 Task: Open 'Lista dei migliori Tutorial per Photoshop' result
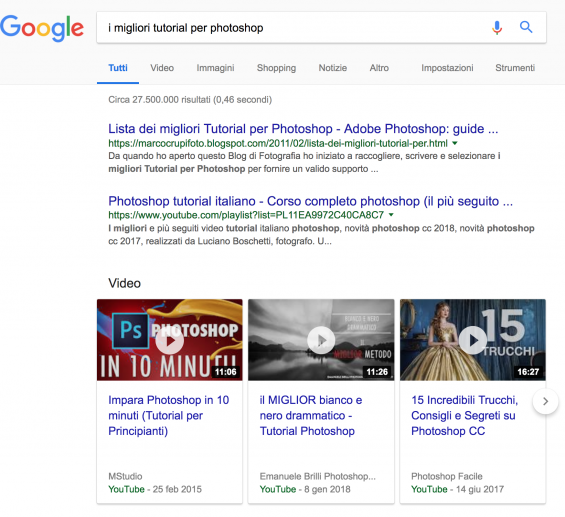click(303, 129)
